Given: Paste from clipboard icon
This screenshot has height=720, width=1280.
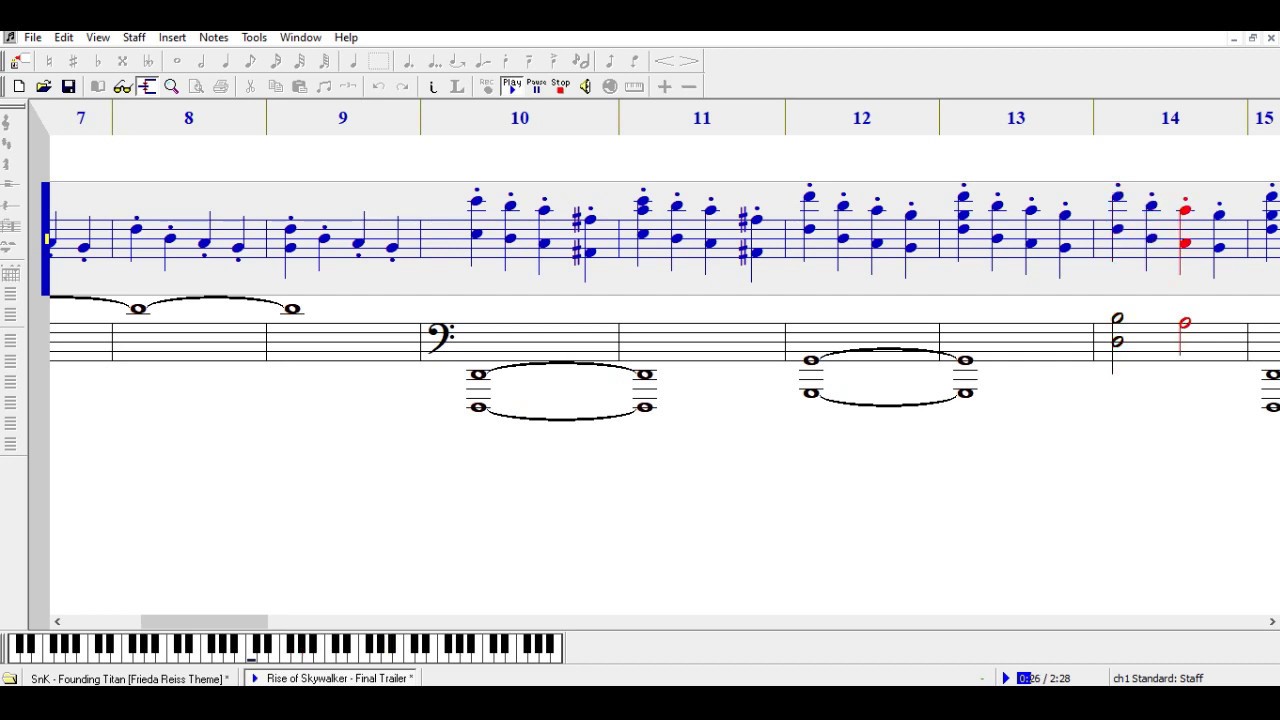Looking at the screenshot, I should pos(299,87).
